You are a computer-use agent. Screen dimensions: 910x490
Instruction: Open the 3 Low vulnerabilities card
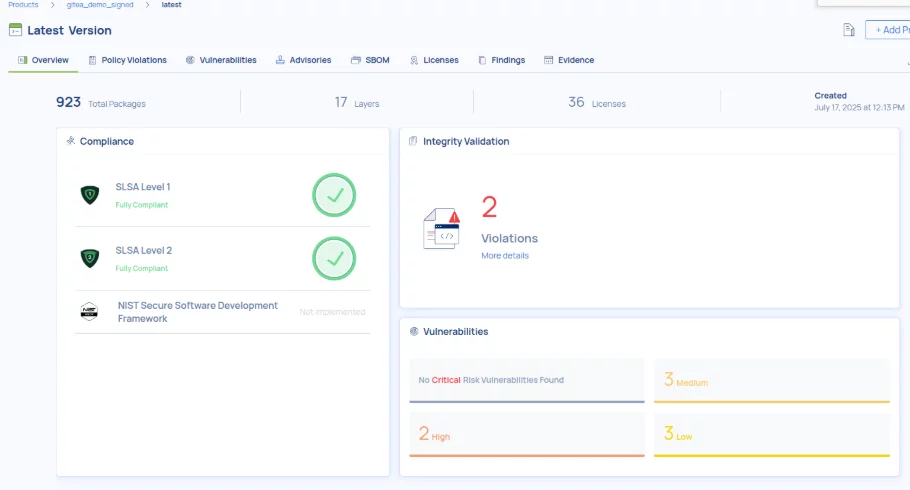click(x=772, y=434)
